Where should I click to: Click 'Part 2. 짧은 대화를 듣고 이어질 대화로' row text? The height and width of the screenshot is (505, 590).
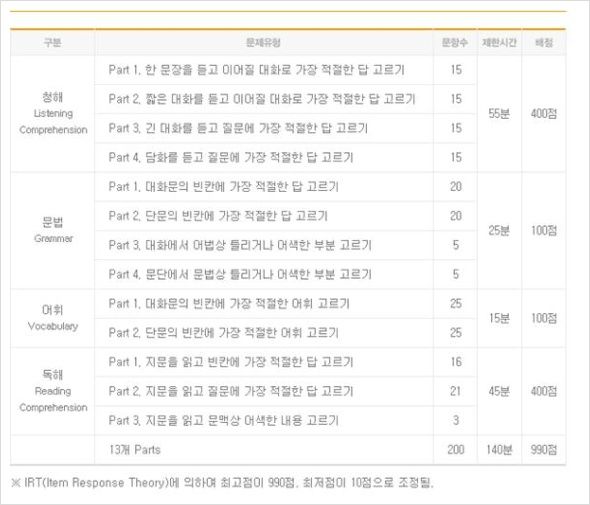[x=262, y=99]
